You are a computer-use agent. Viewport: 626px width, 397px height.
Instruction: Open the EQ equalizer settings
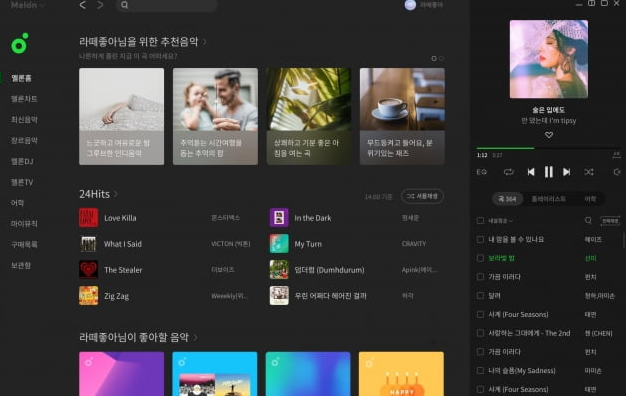coord(481,172)
